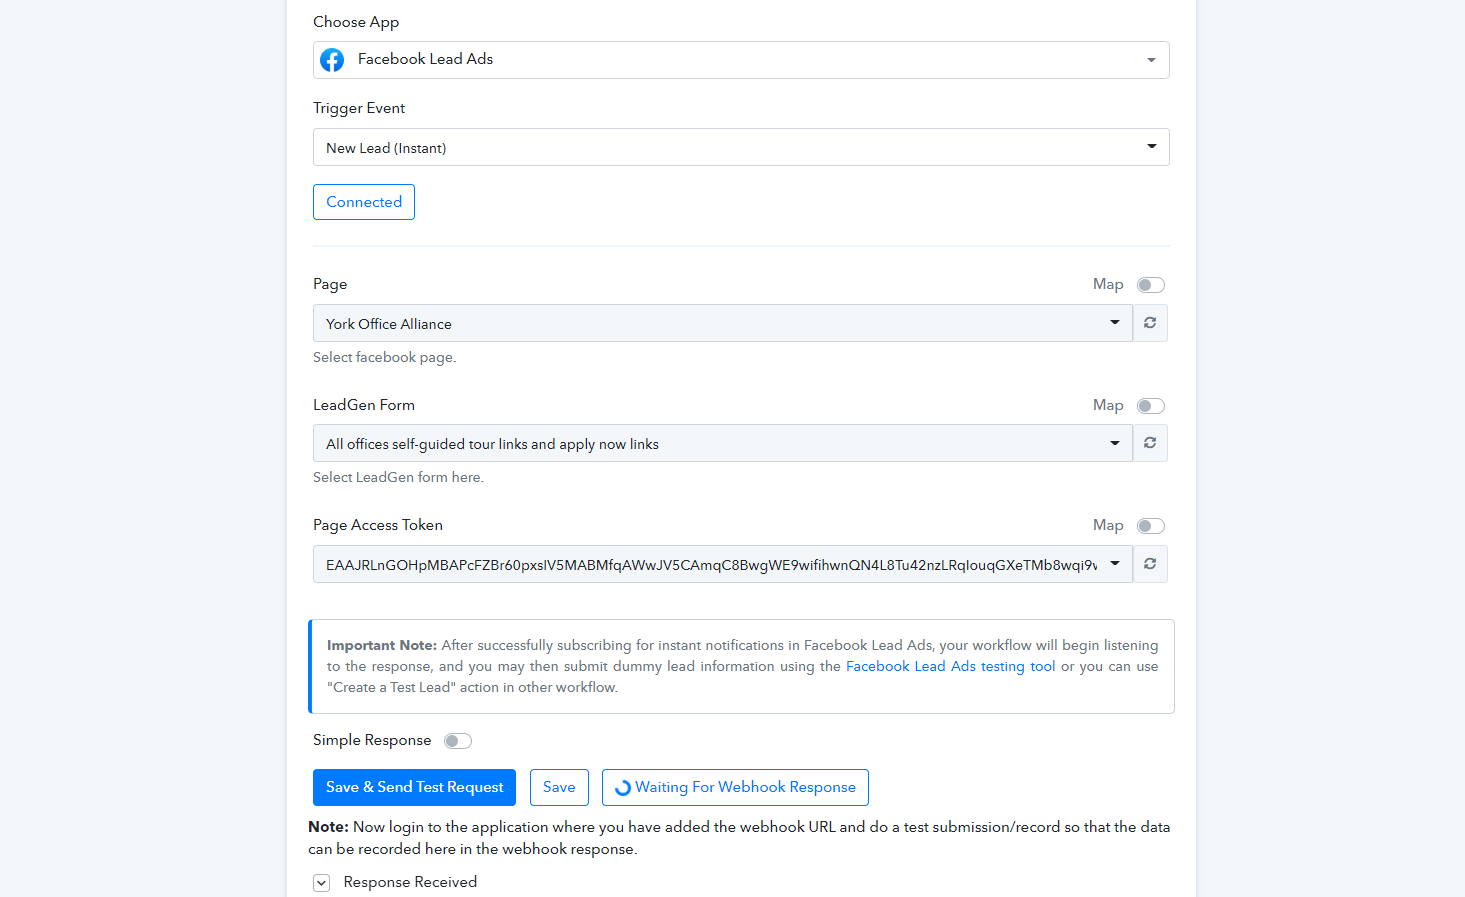Click spinner icon in Waiting For Webhook Response
This screenshot has height=897, width=1465.
[x=623, y=788]
